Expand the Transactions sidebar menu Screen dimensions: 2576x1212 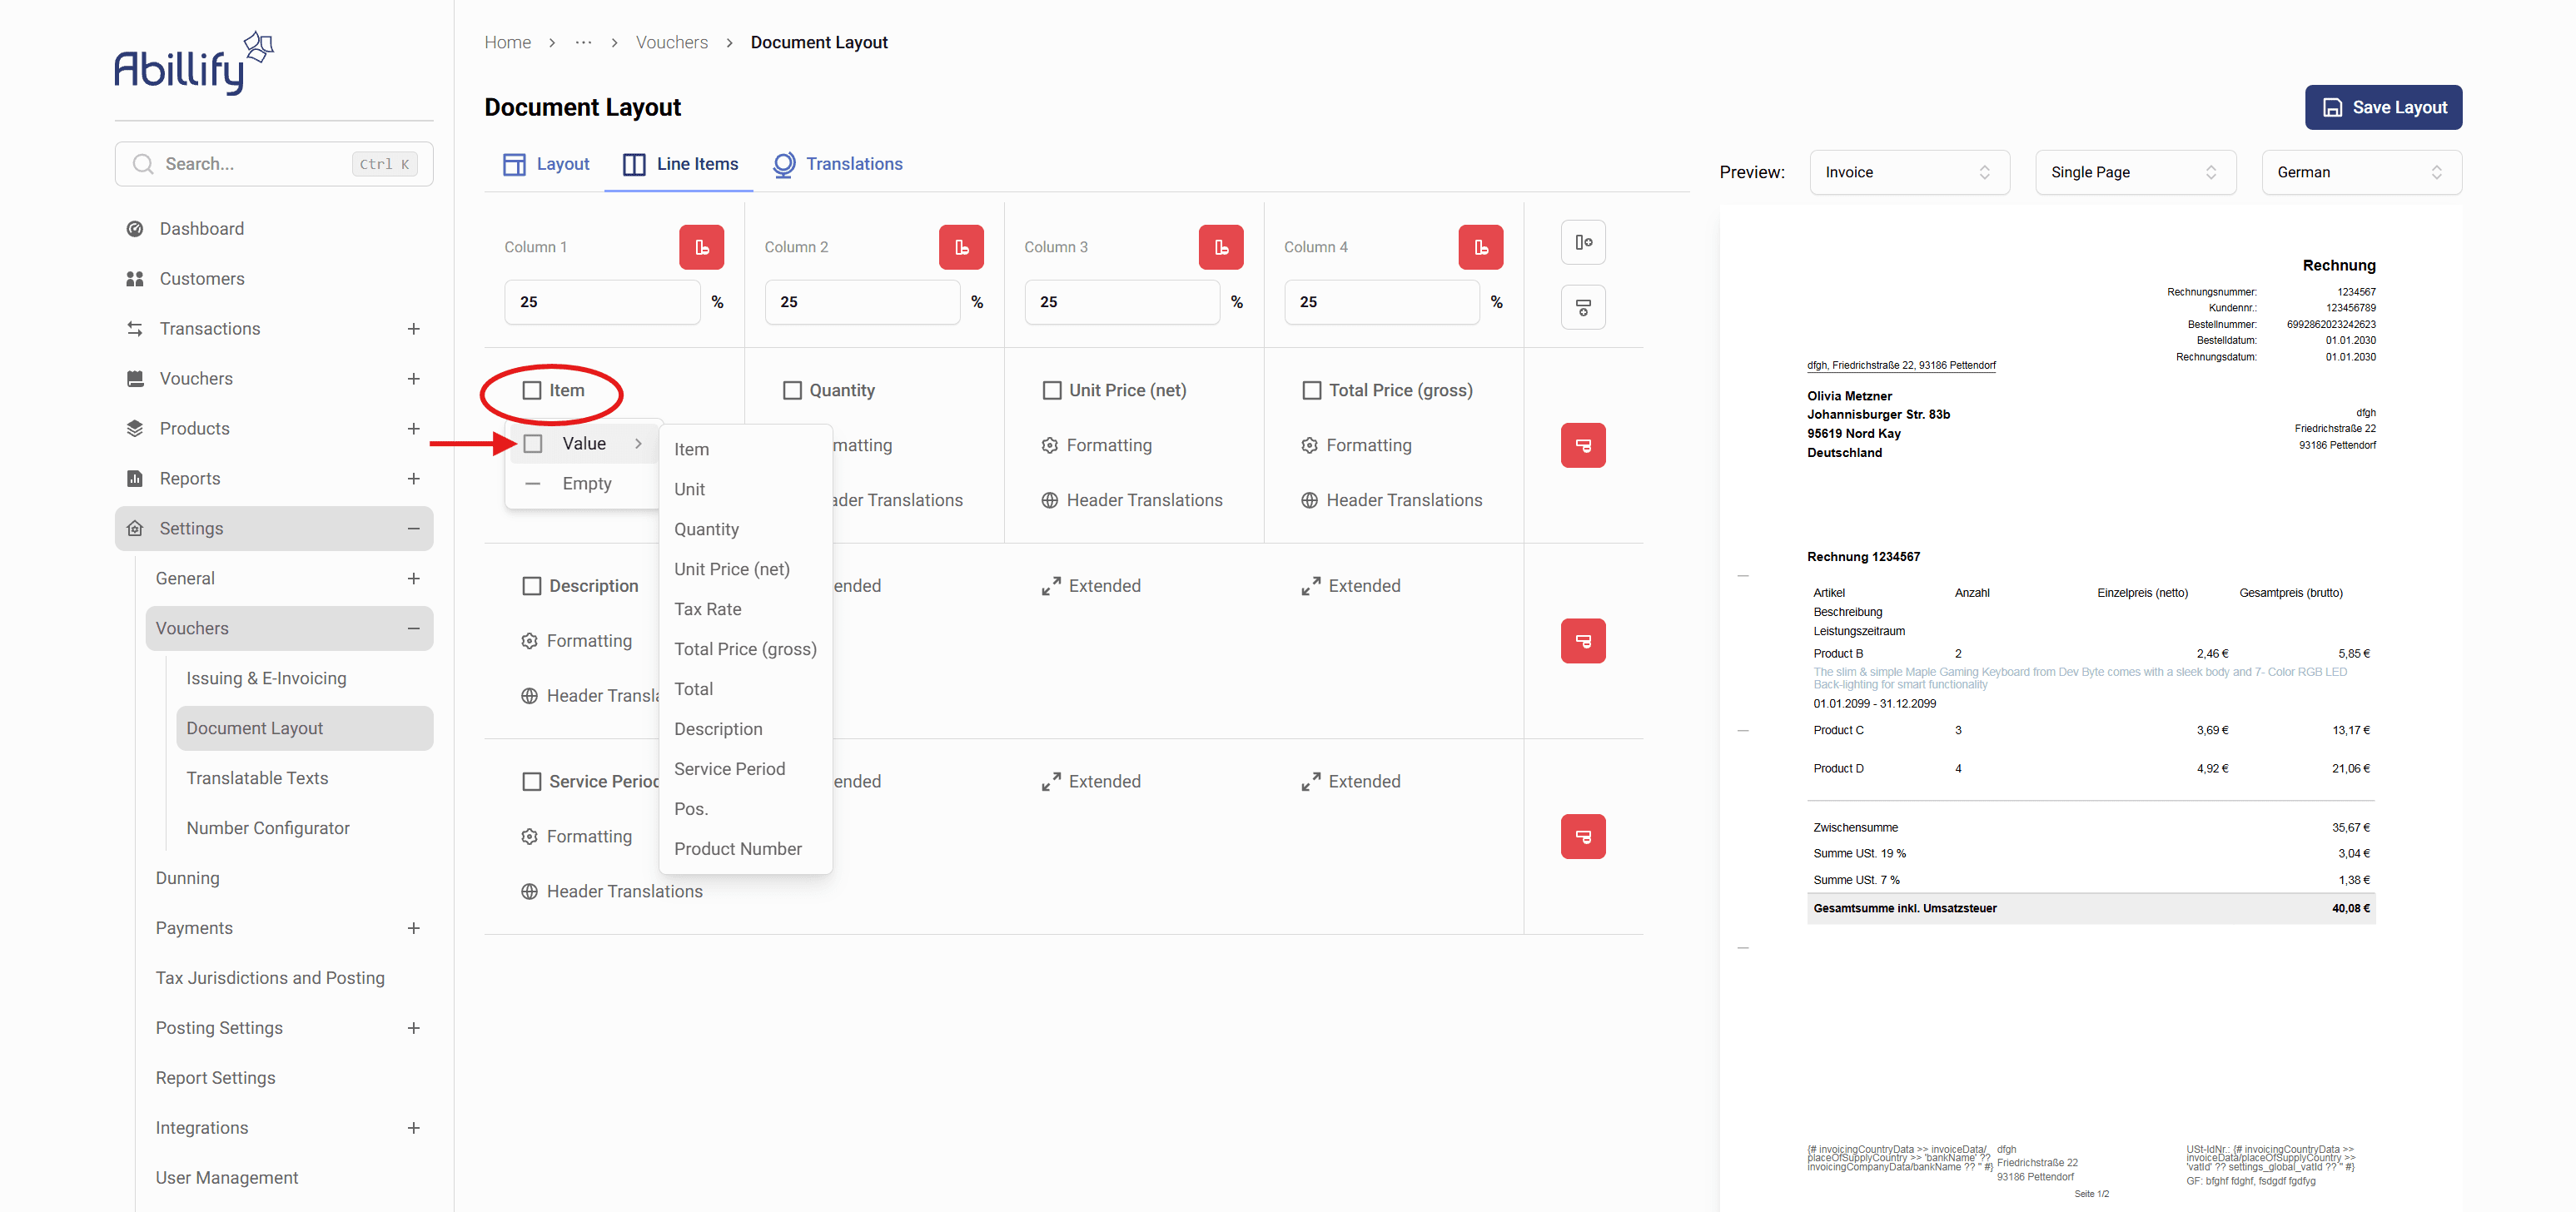[x=413, y=329]
